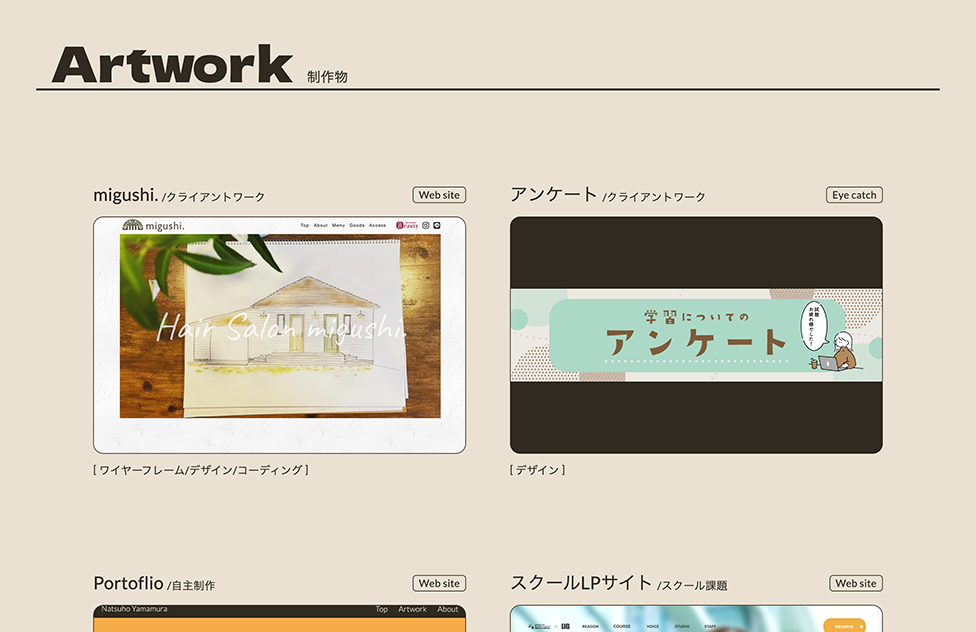
Task: Select "About" in the Portoflio preview navigation
Action: coord(448,609)
